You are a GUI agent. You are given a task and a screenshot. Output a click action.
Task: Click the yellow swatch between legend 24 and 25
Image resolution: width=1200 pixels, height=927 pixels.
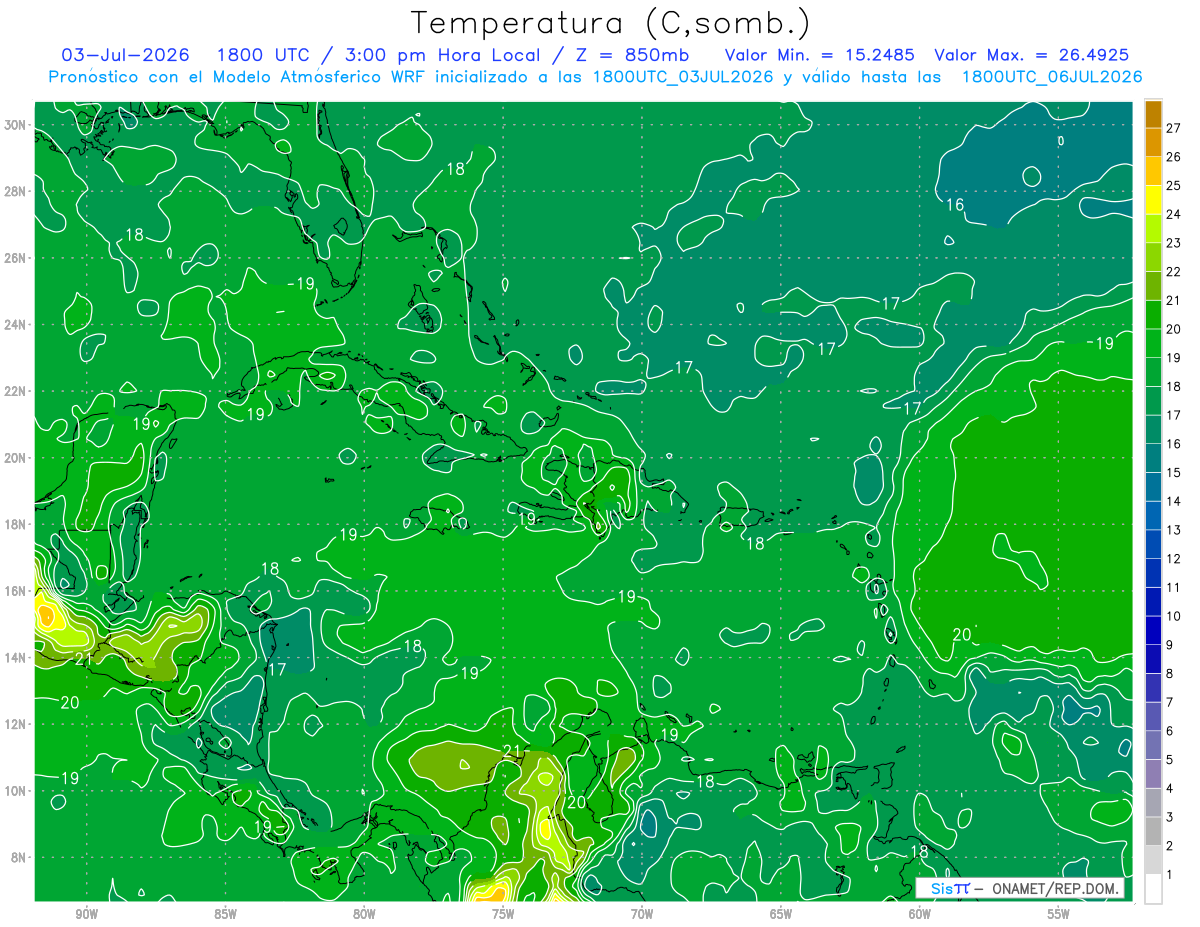click(x=1153, y=199)
